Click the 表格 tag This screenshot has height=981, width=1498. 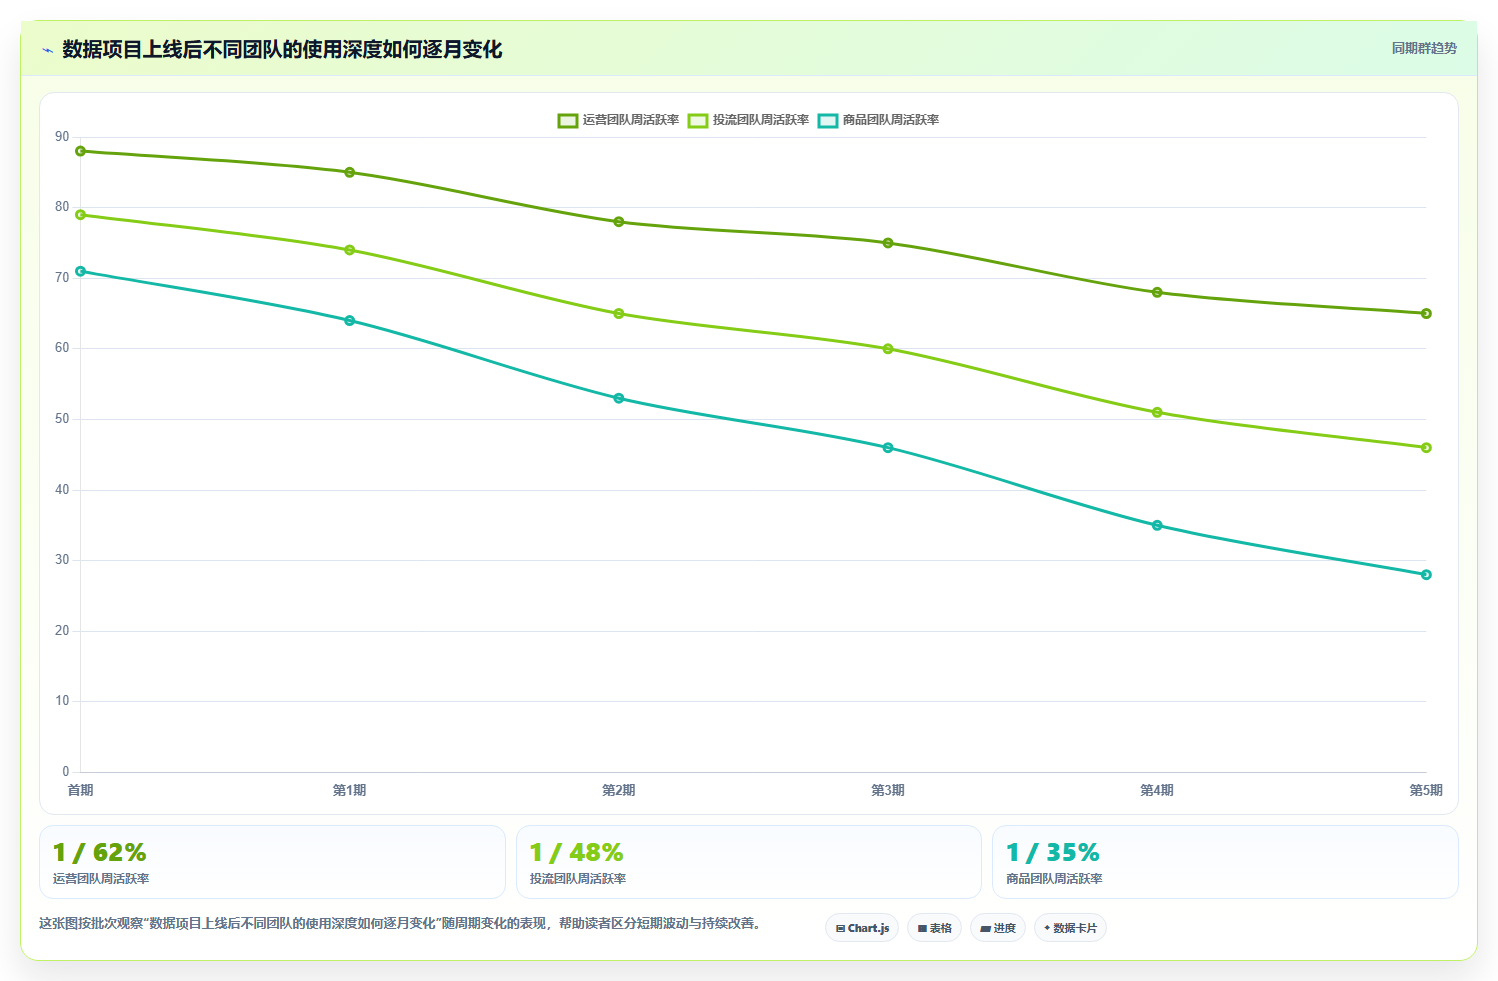[934, 928]
